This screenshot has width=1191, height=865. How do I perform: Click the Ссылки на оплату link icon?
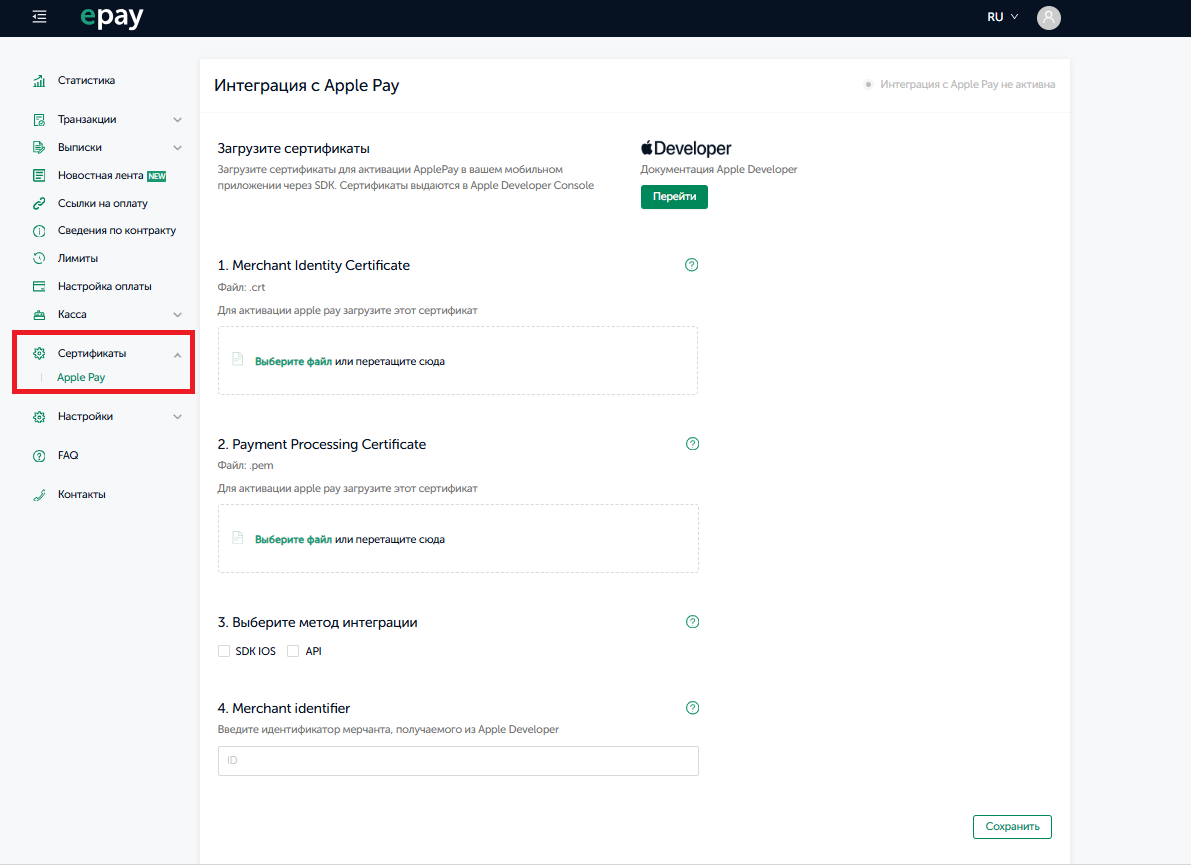pos(39,204)
